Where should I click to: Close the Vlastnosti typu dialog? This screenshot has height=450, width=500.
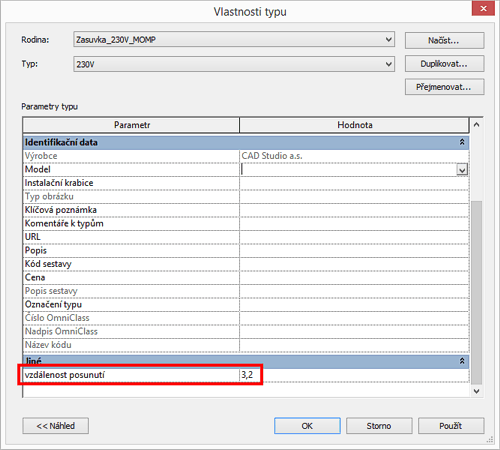click(x=483, y=9)
